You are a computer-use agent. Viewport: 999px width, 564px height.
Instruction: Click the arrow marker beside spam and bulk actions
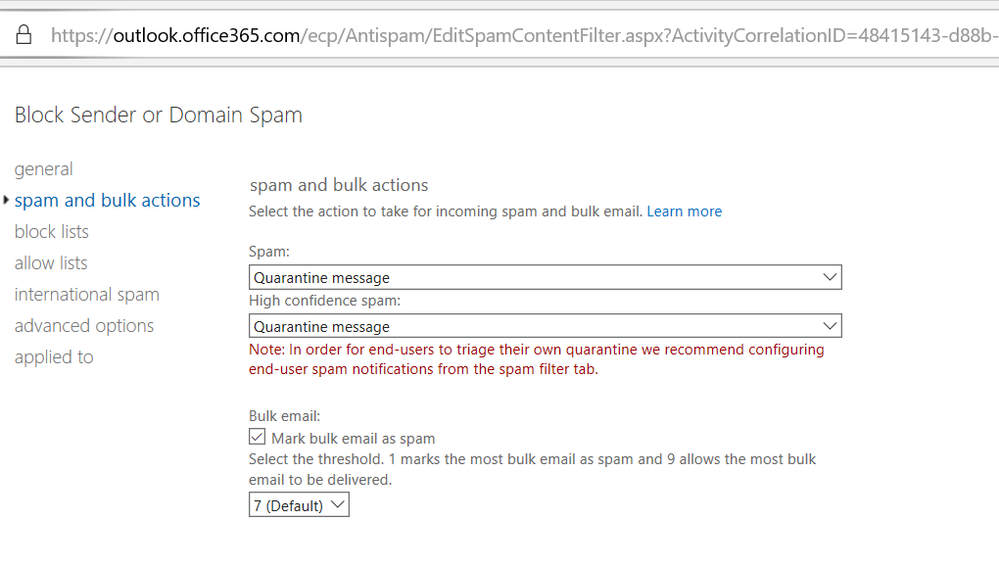pos(6,200)
